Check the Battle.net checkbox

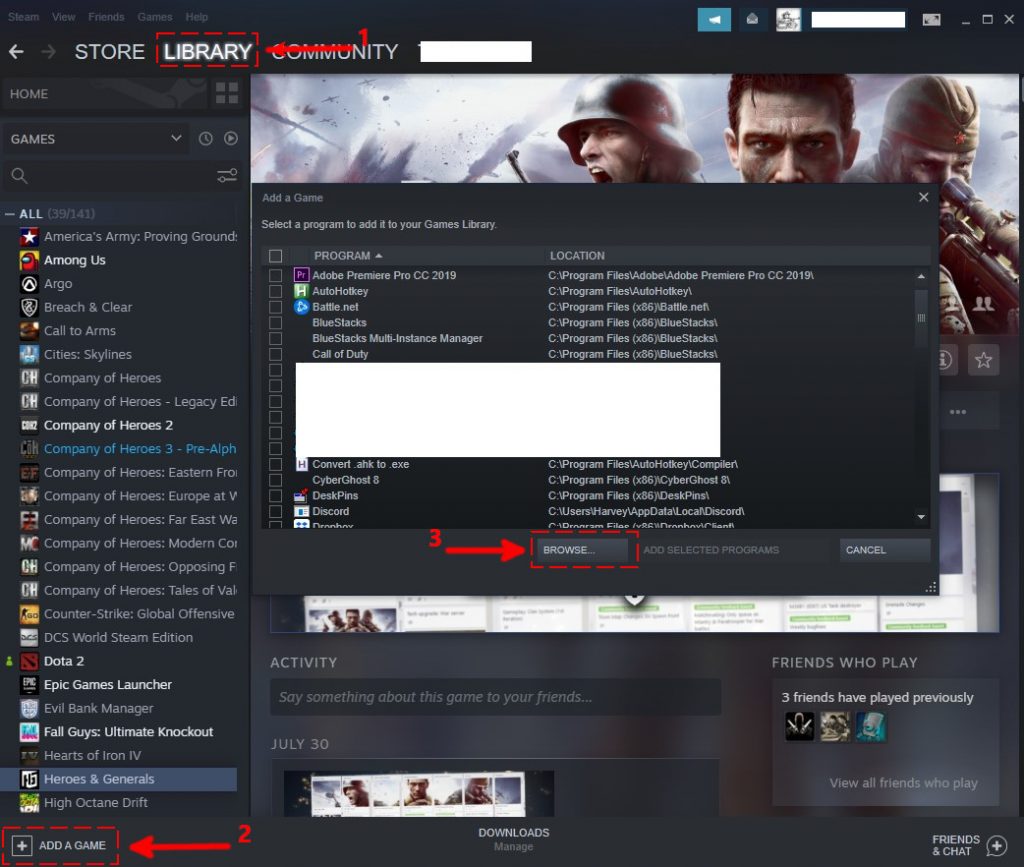276,307
